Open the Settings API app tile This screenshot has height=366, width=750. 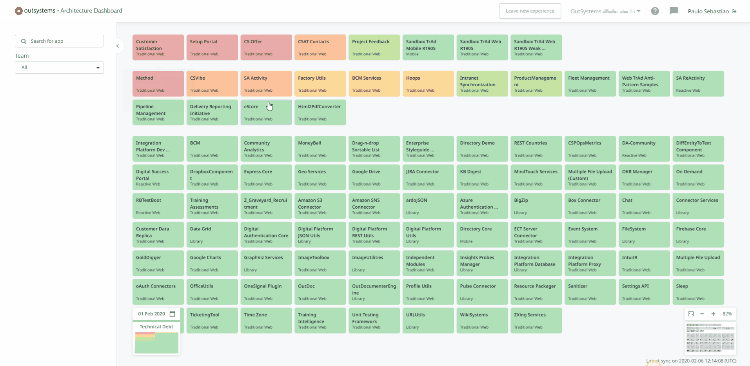pos(644,292)
